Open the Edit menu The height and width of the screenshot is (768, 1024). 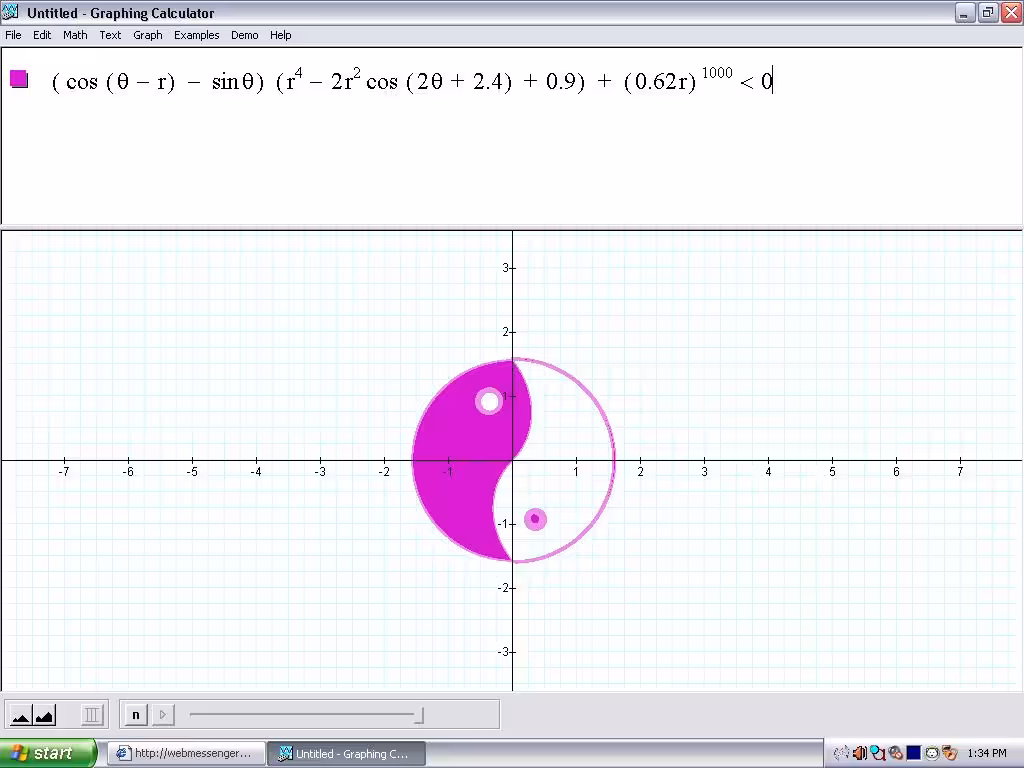pyautogui.click(x=42, y=35)
